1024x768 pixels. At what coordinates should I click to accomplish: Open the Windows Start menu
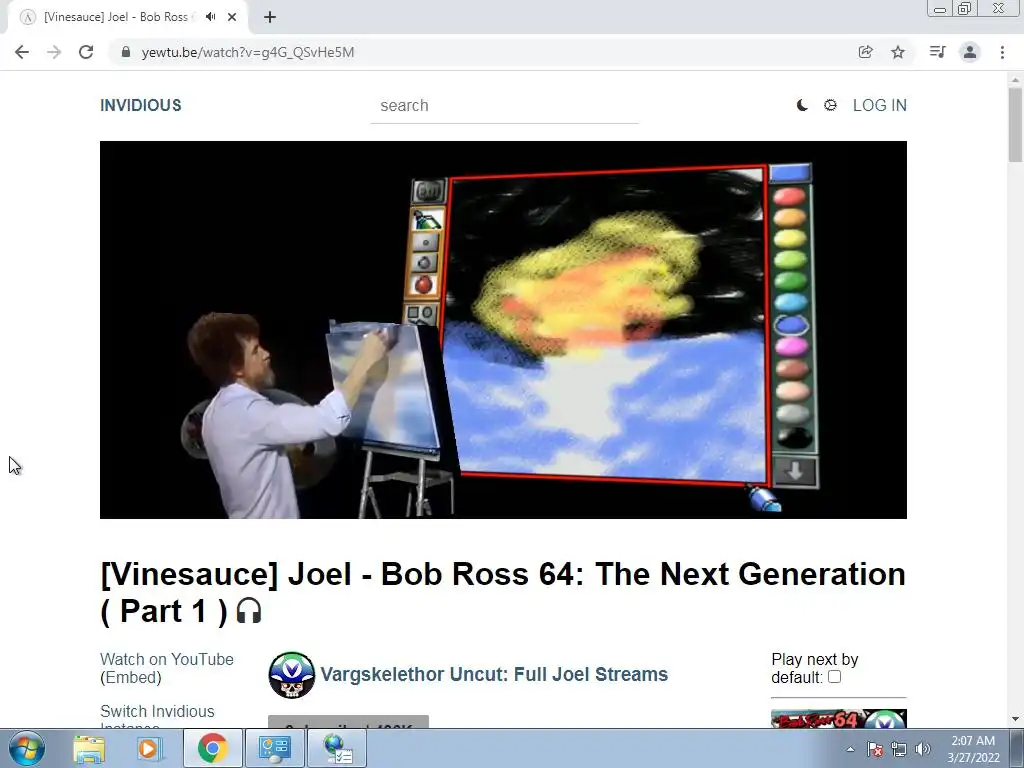pos(26,748)
